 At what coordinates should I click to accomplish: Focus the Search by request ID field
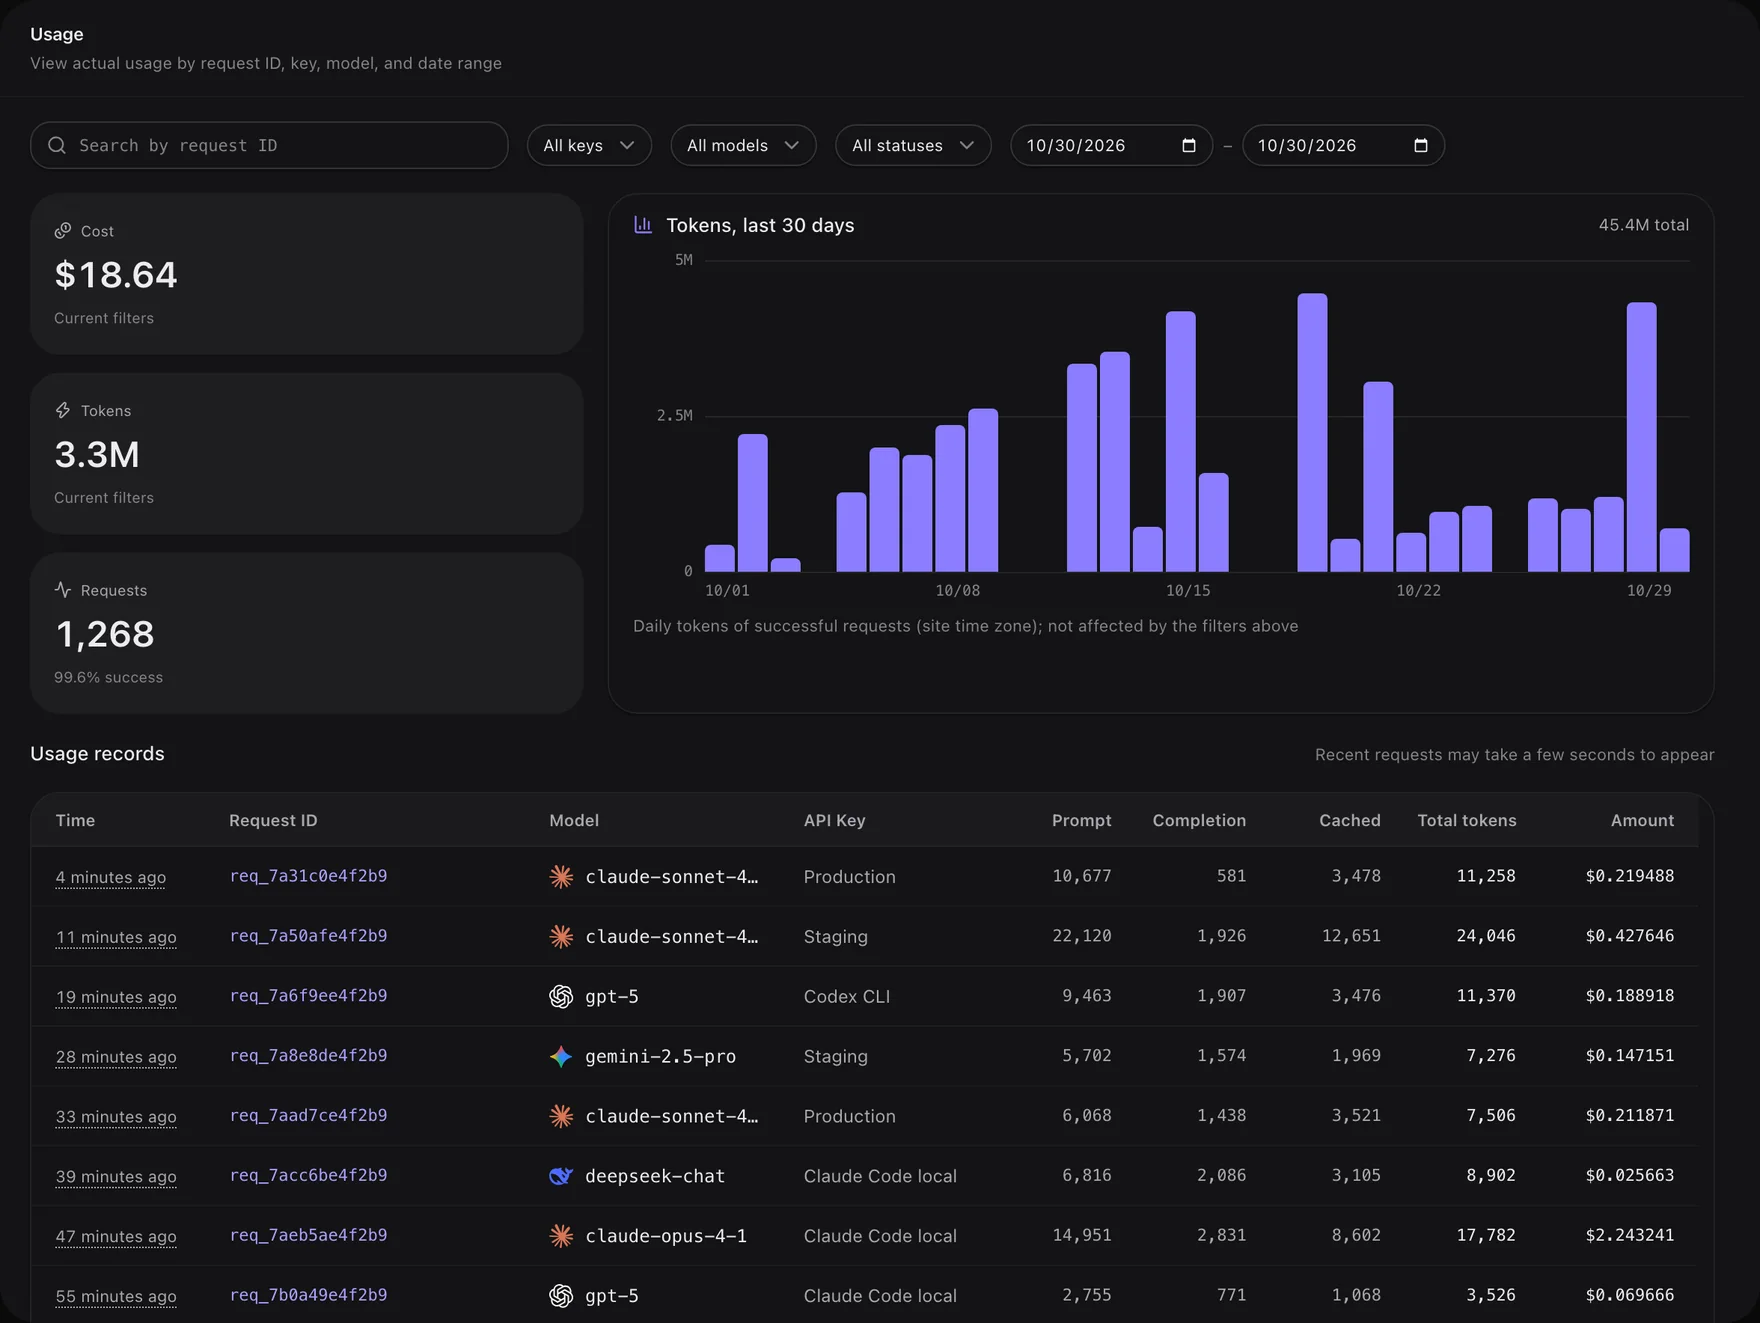(x=269, y=145)
